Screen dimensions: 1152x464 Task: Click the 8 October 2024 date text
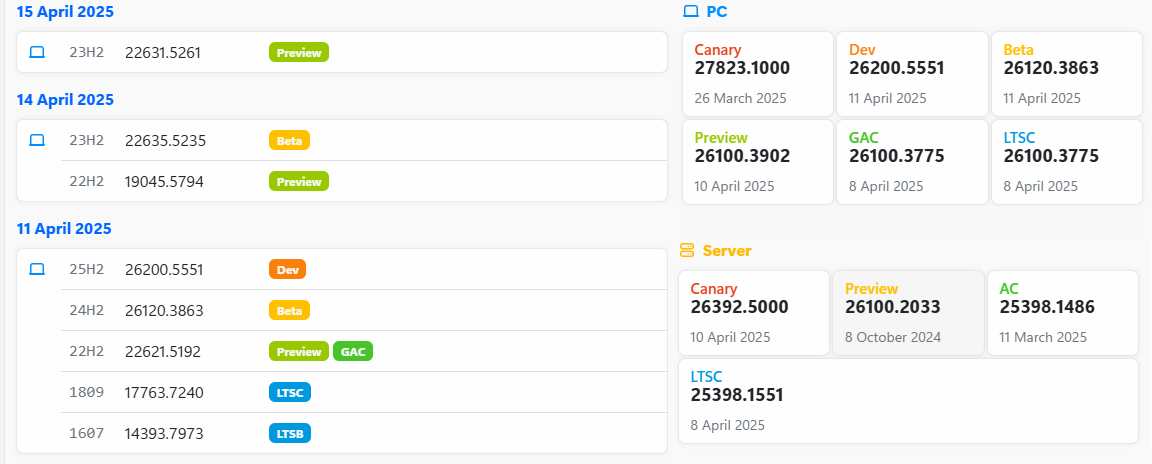point(893,337)
